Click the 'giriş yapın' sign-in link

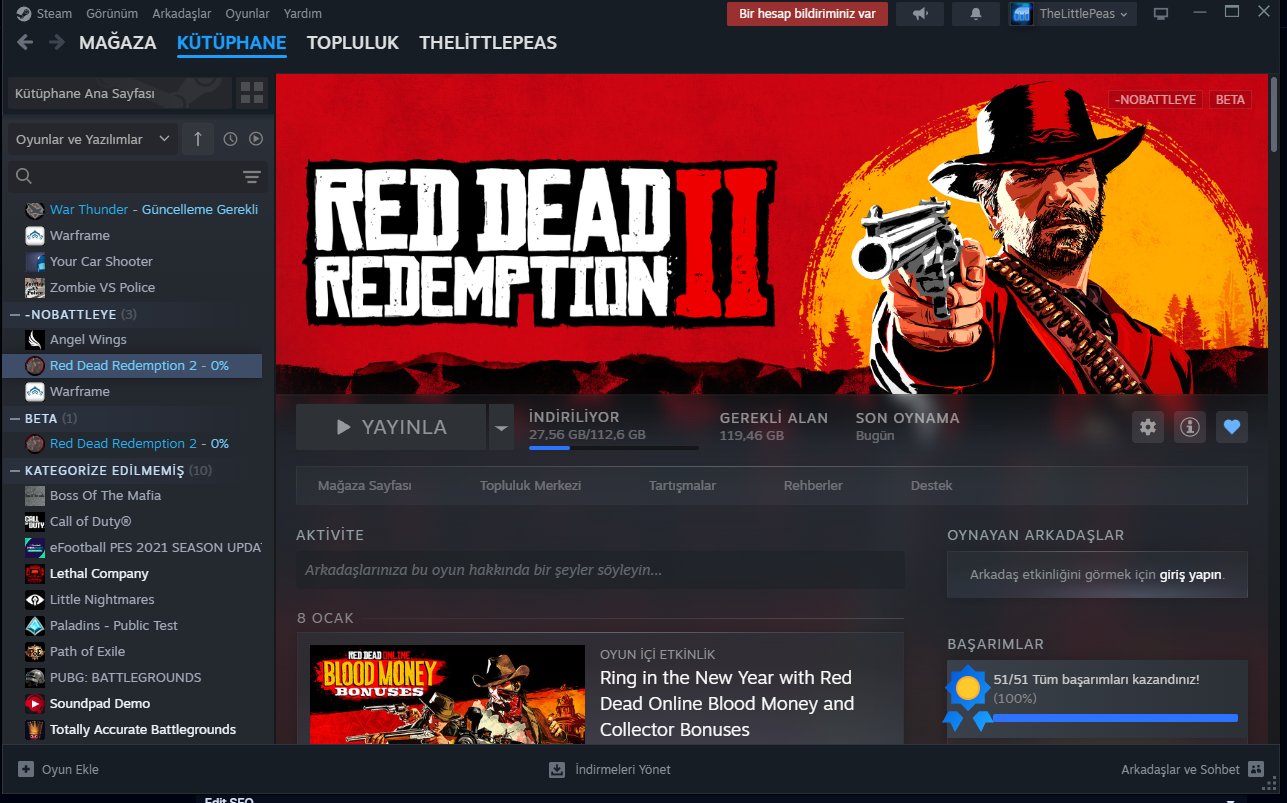click(x=1190, y=575)
